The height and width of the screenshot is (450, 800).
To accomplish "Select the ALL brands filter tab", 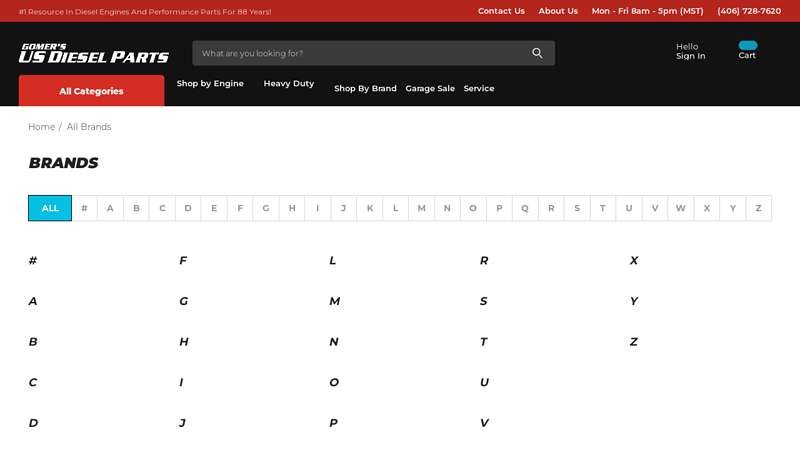I will click(x=50, y=208).
